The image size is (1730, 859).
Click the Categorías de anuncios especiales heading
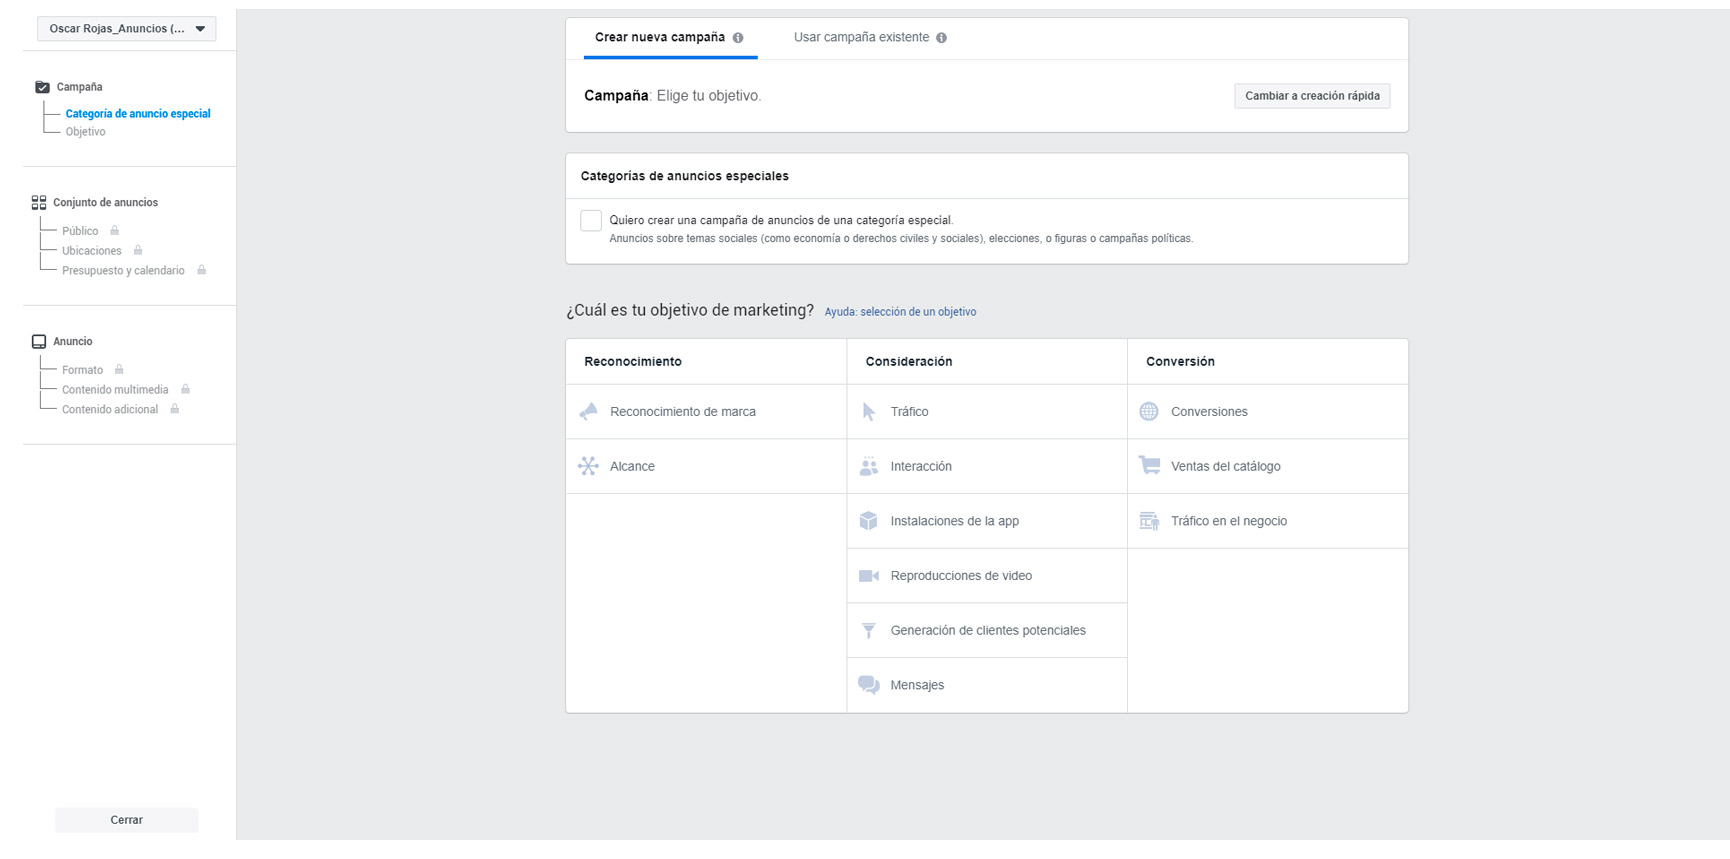[x=685, y=176]
